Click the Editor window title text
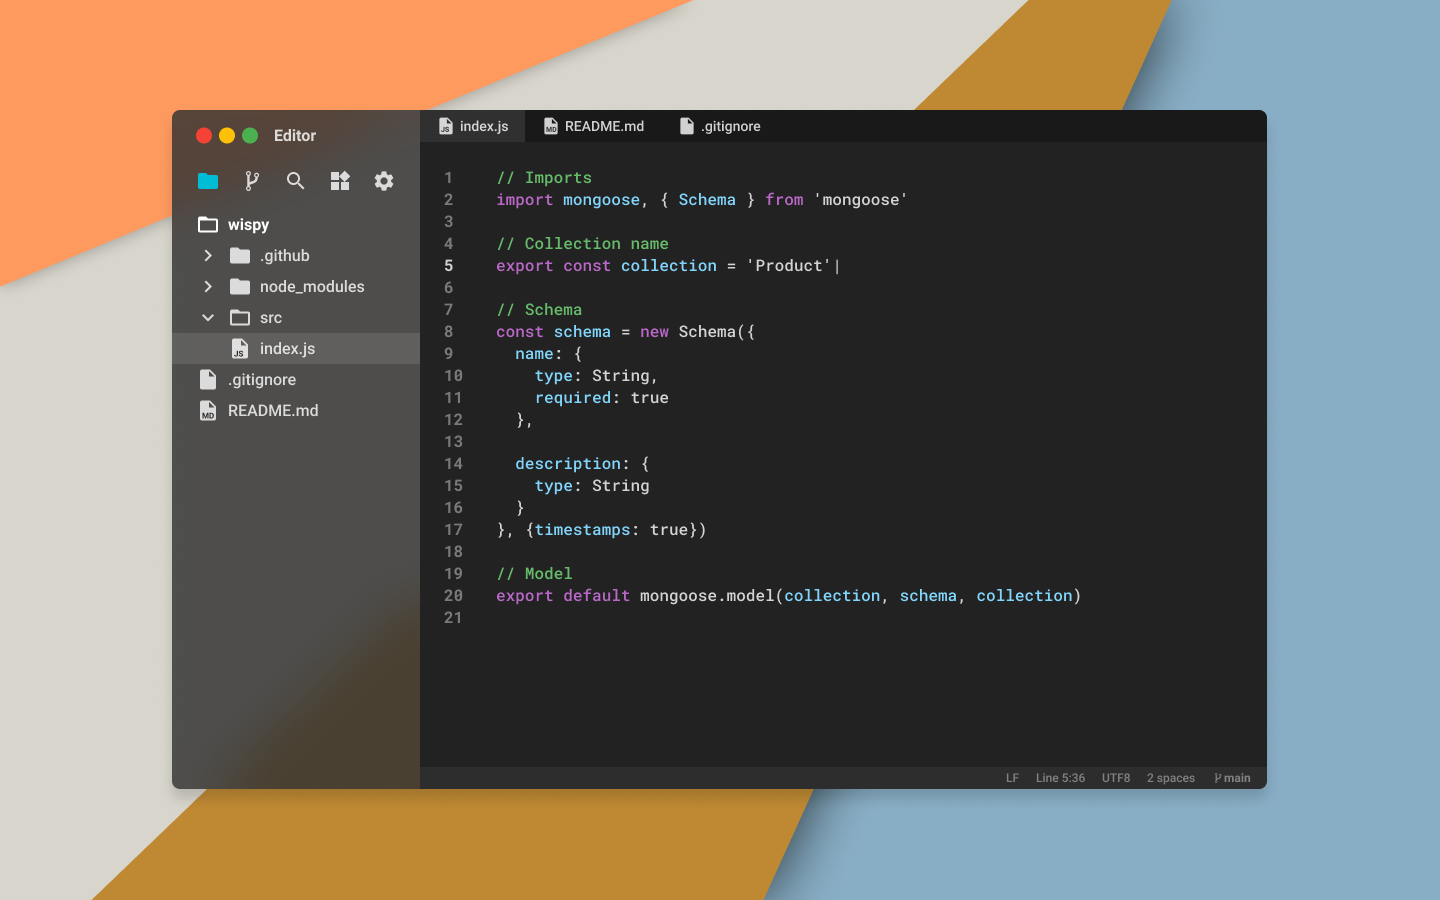This screenshot has height=900, width=1440. [x=295, y=136]
